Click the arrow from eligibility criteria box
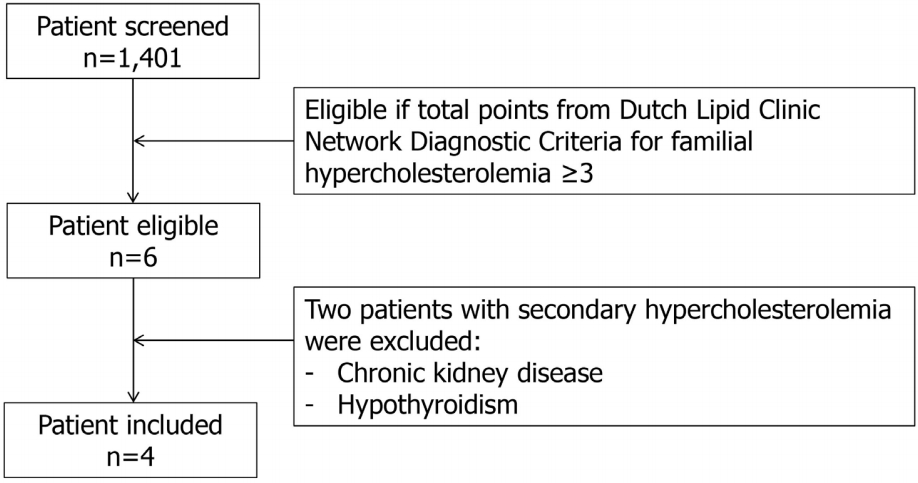Image resolution: width=918 pixels, height=483 pixels. point(214,141)
